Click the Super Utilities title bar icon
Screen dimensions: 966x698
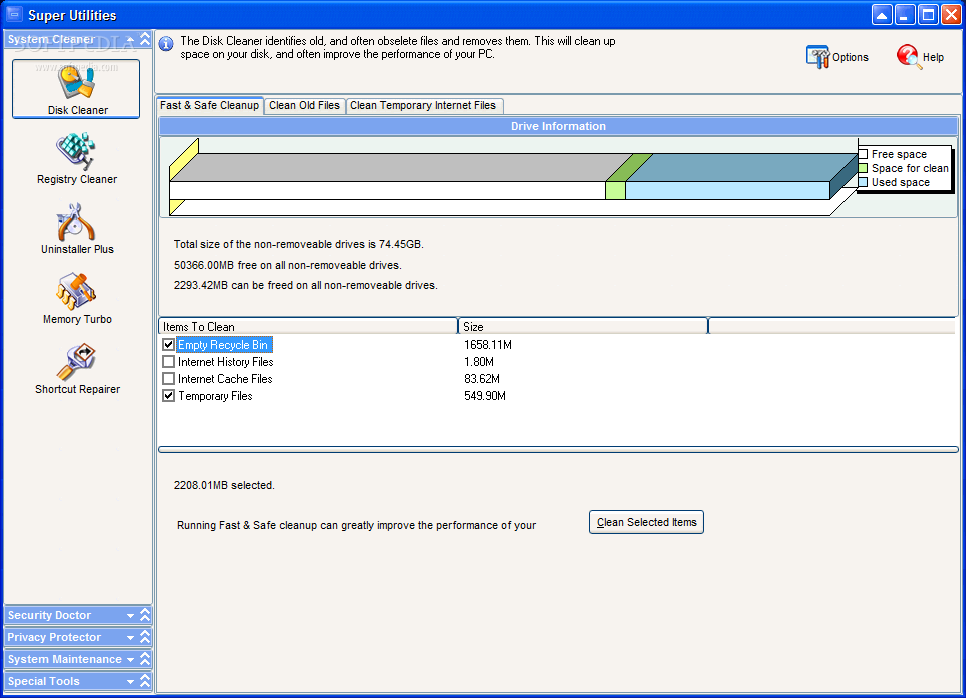[x=14, y=14]
